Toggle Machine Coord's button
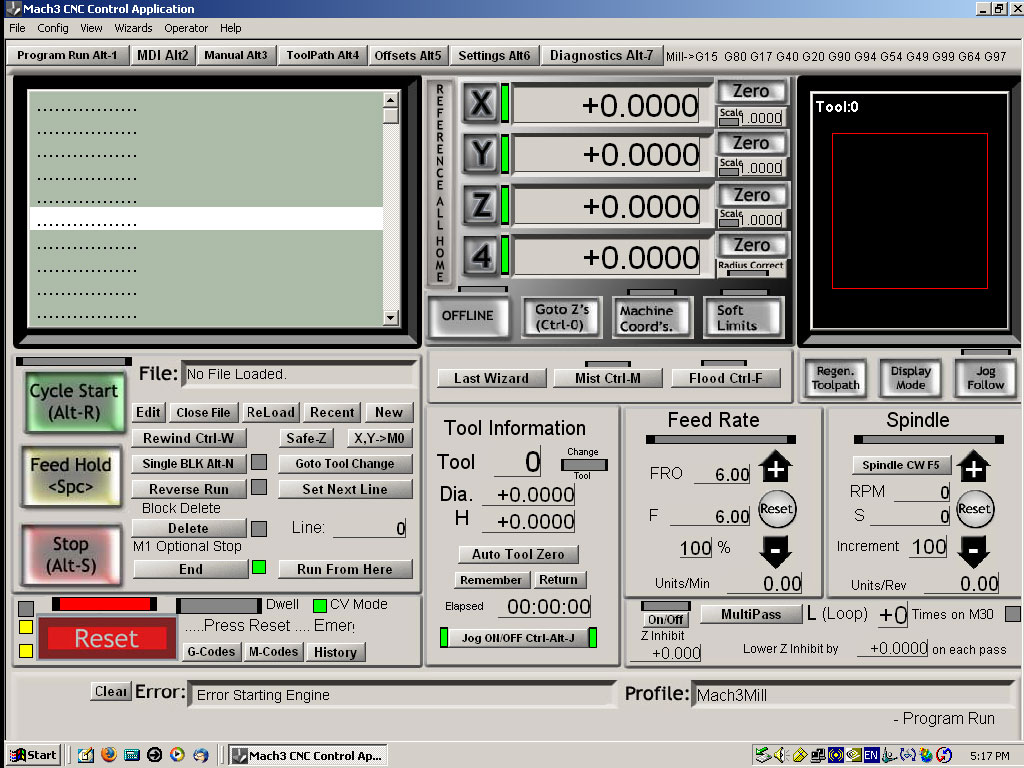Screen dimensions: 1024x768 click(652, 317)
